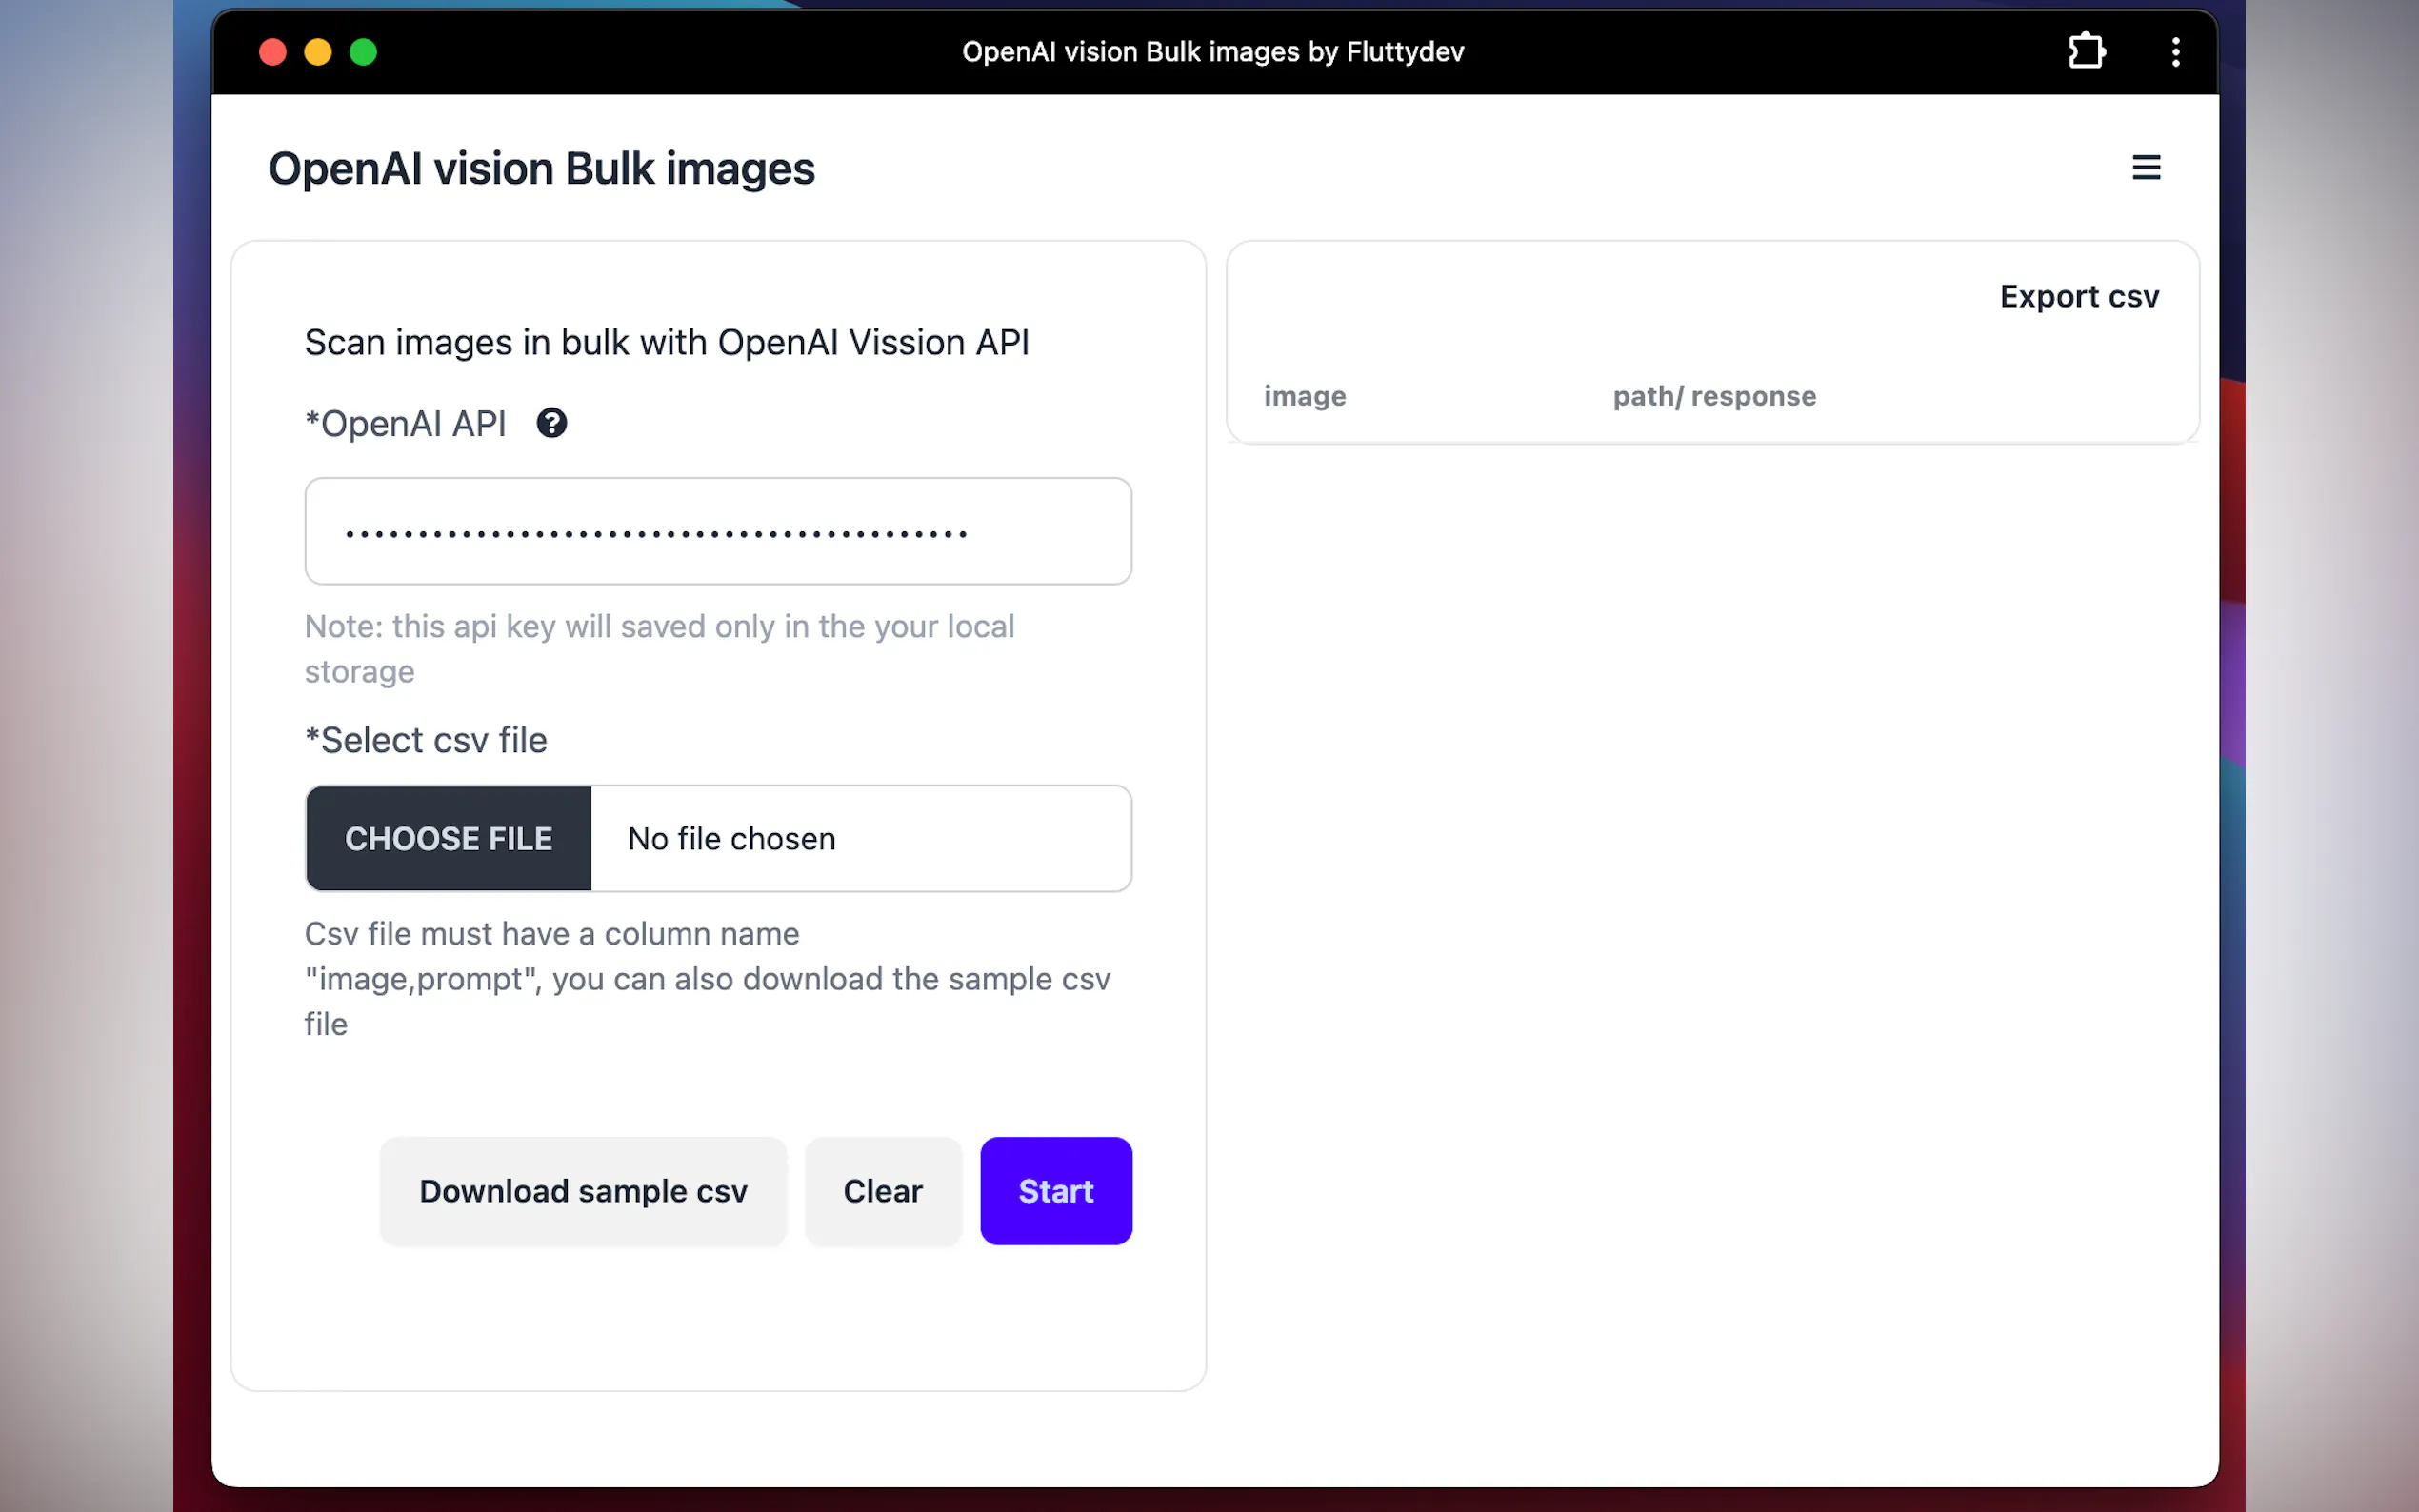Viewport: 2419px width, 1512px height.
Task: Click the CHOOSE FILE button
Action: [x=449, y=838]
